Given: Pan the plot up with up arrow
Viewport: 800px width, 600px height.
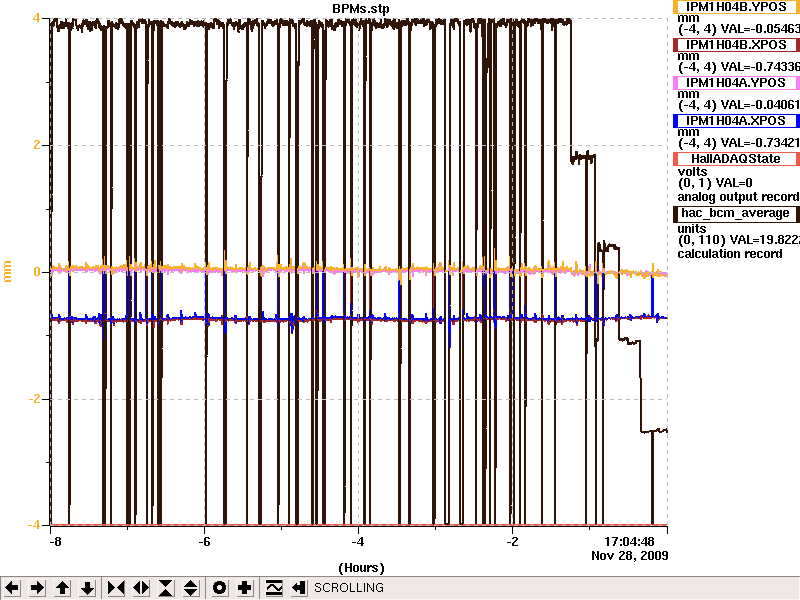Looking at the screenshot, I should click(x=62, y=588).
